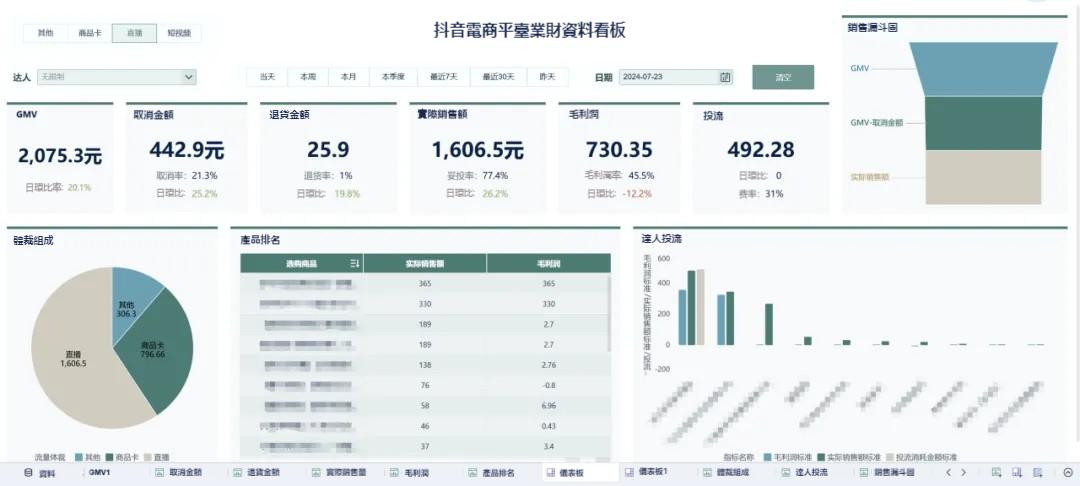Click the 2024-07-23 date input field

pyautogui.click(x=676, y=77)
